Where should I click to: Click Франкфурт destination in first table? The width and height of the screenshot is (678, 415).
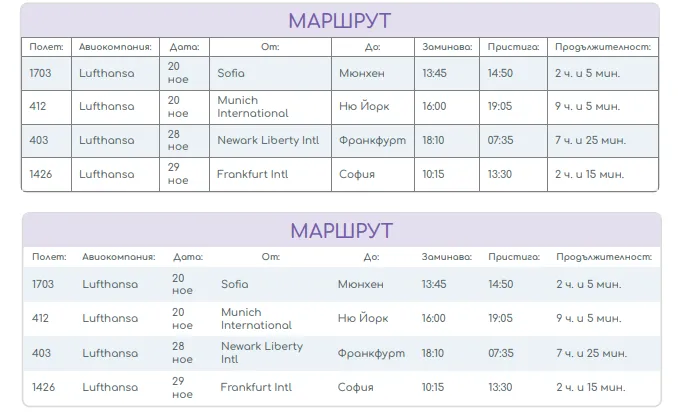click(x=372, y=141)
